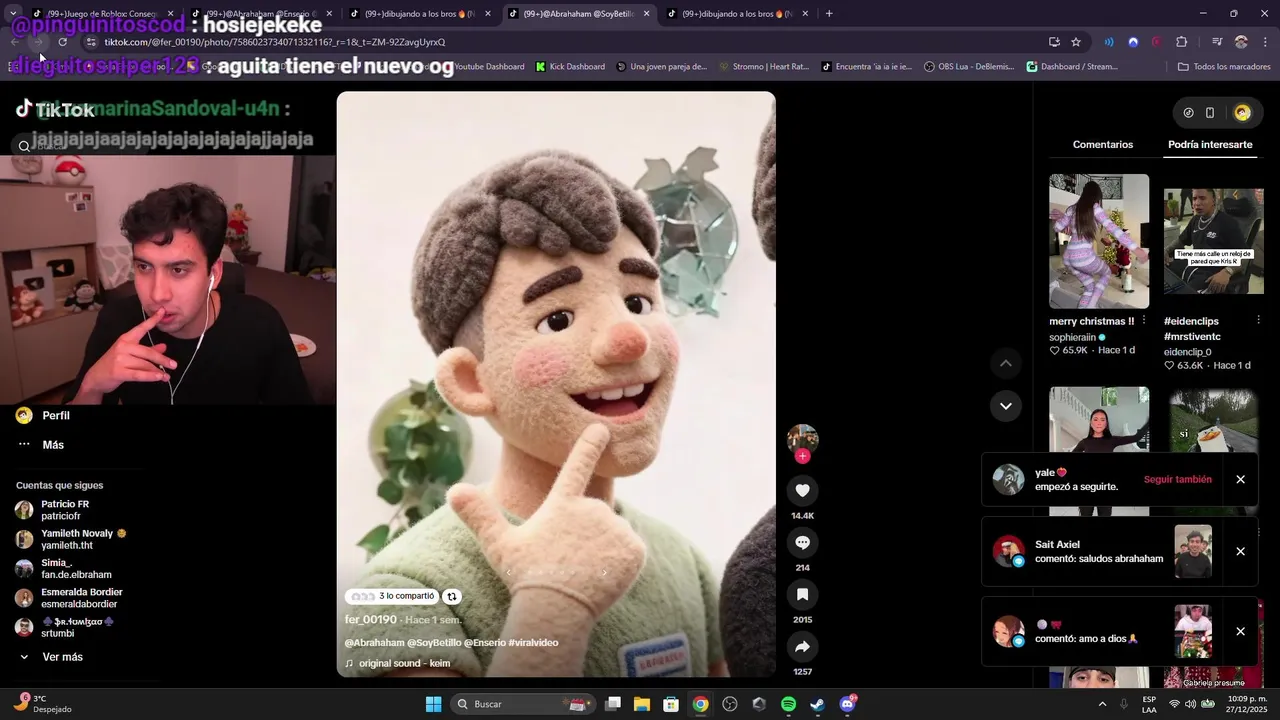Screen dimensions: 1280x720
Task: Click the taskbar Buscar search box
Action: tap(521, 704)
